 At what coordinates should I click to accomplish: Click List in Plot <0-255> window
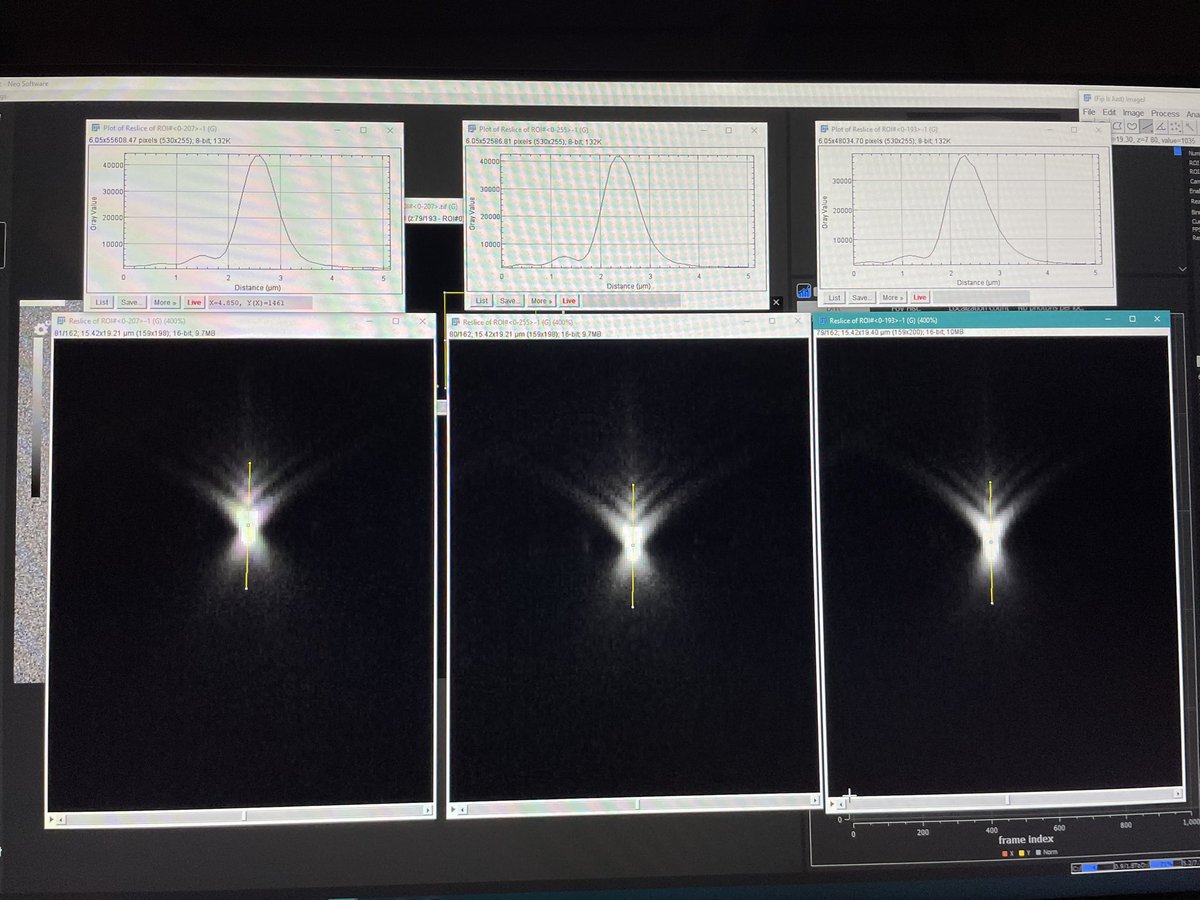482,300
